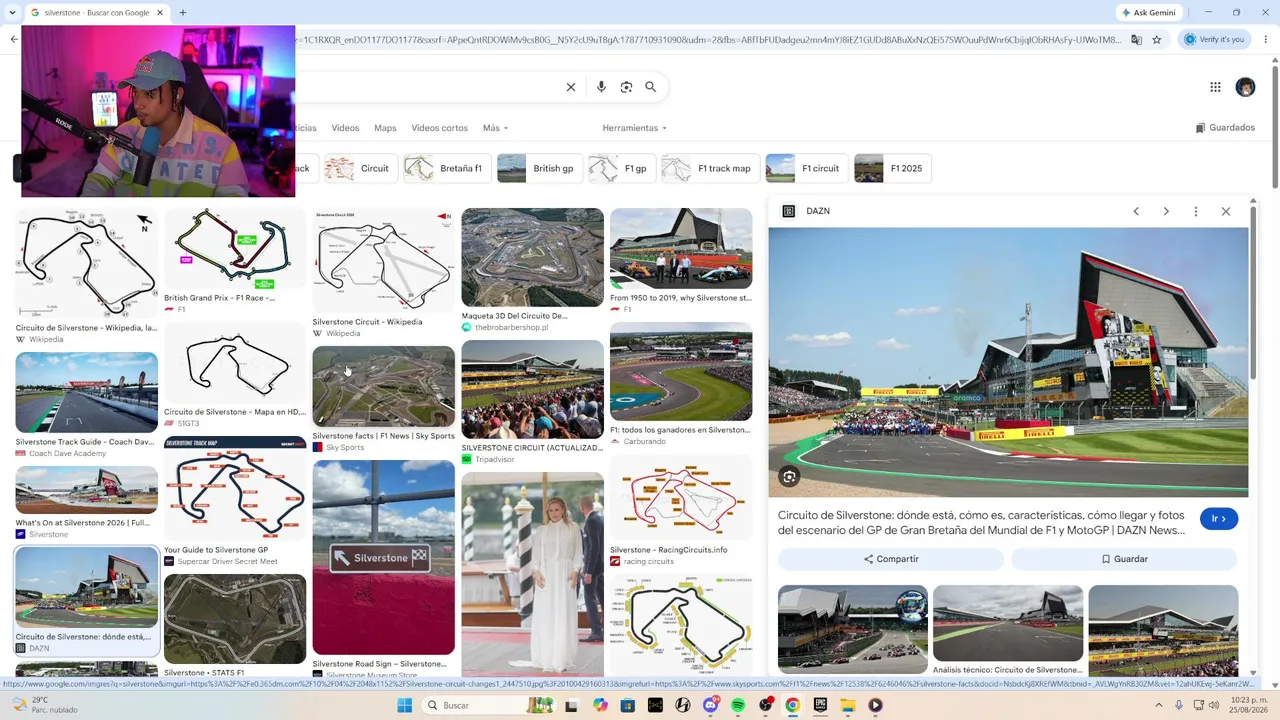Screen dimensions: 1280x720
Task: Open the Google account profile picture
Action: (x=1245, y=87)
